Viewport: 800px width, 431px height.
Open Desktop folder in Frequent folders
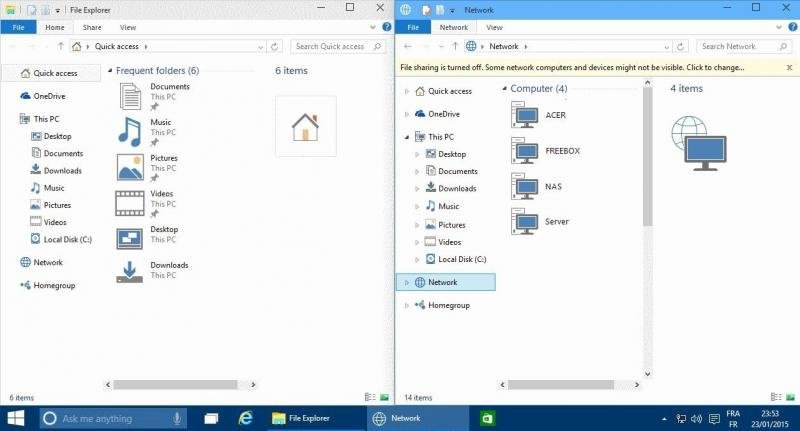147,239
